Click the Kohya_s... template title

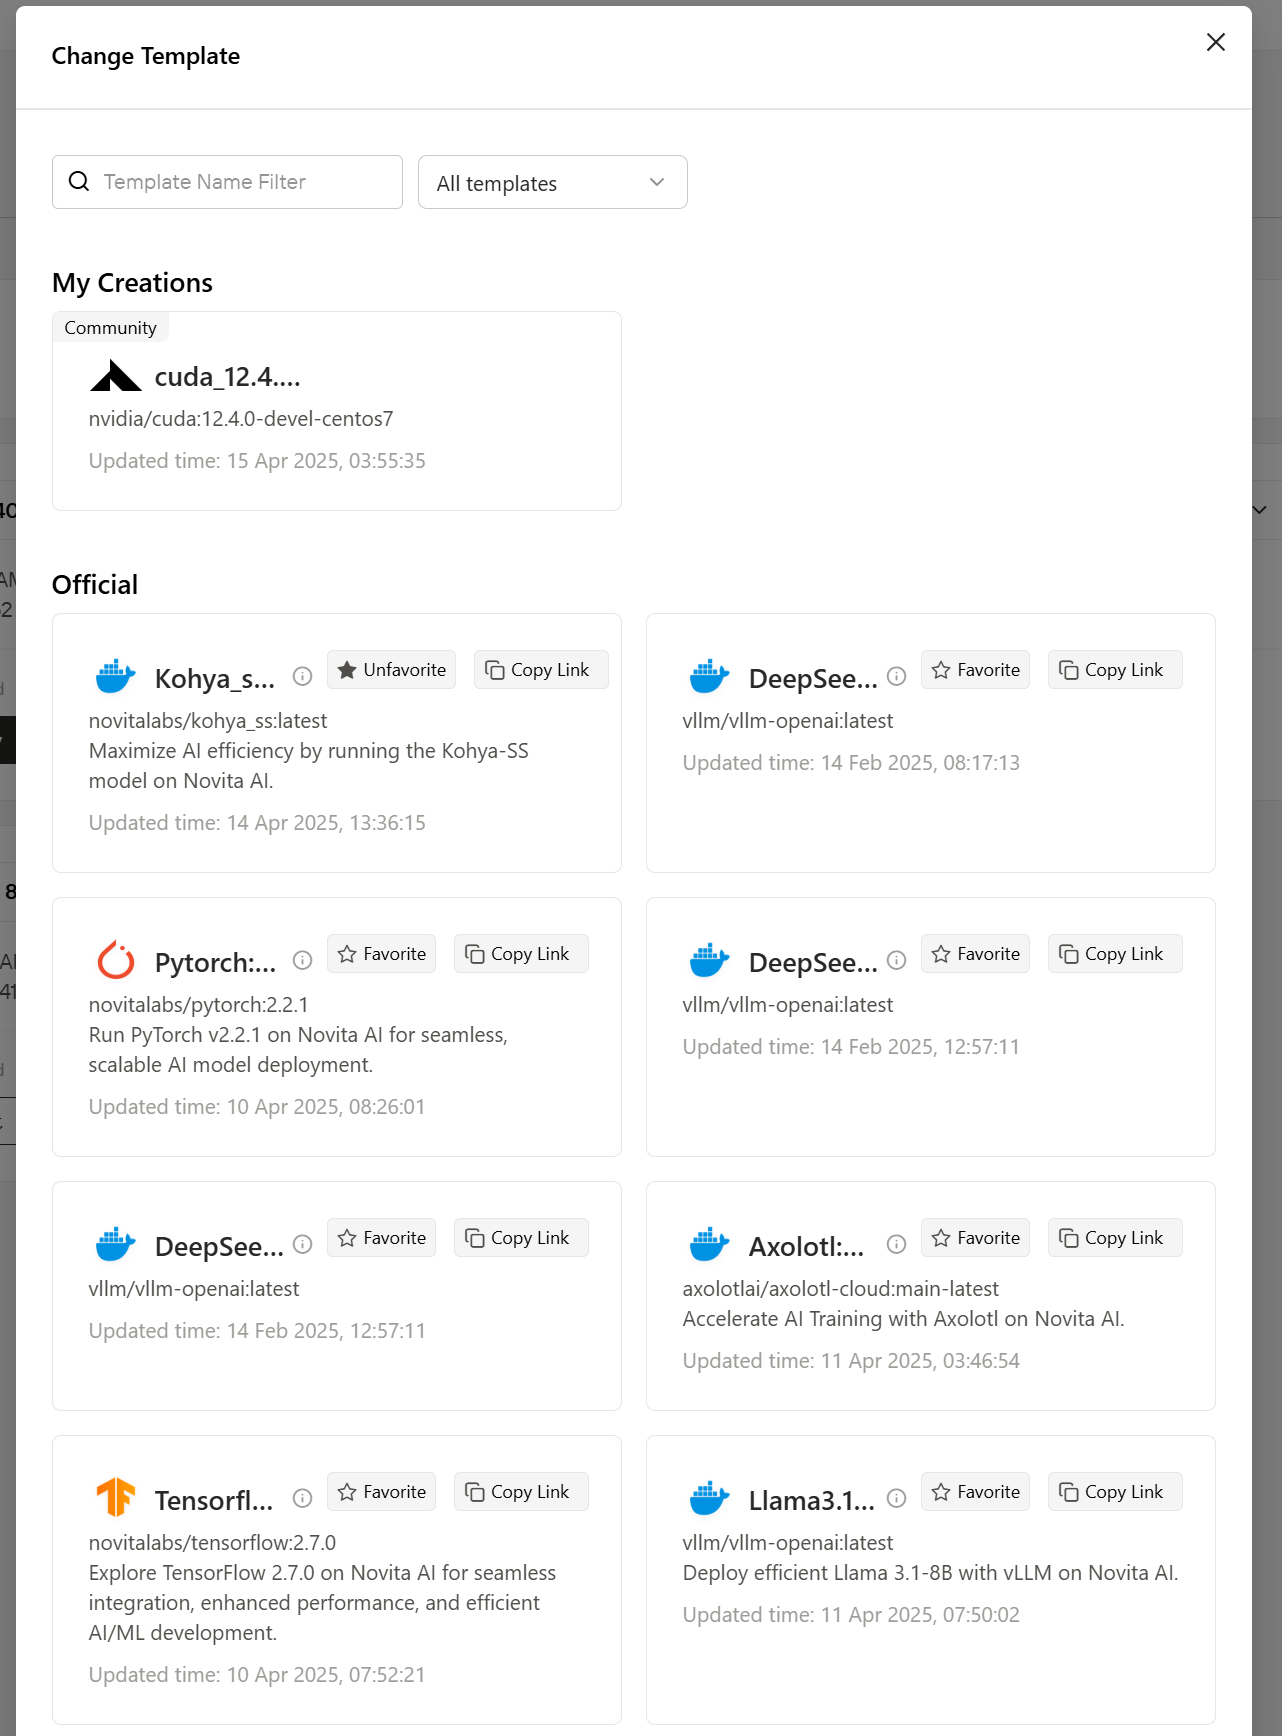(215, 679)
